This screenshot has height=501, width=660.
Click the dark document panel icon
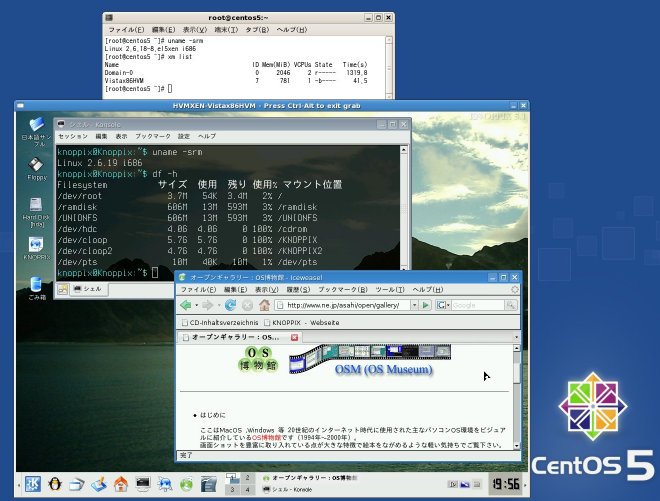click(x=208, y=484)
